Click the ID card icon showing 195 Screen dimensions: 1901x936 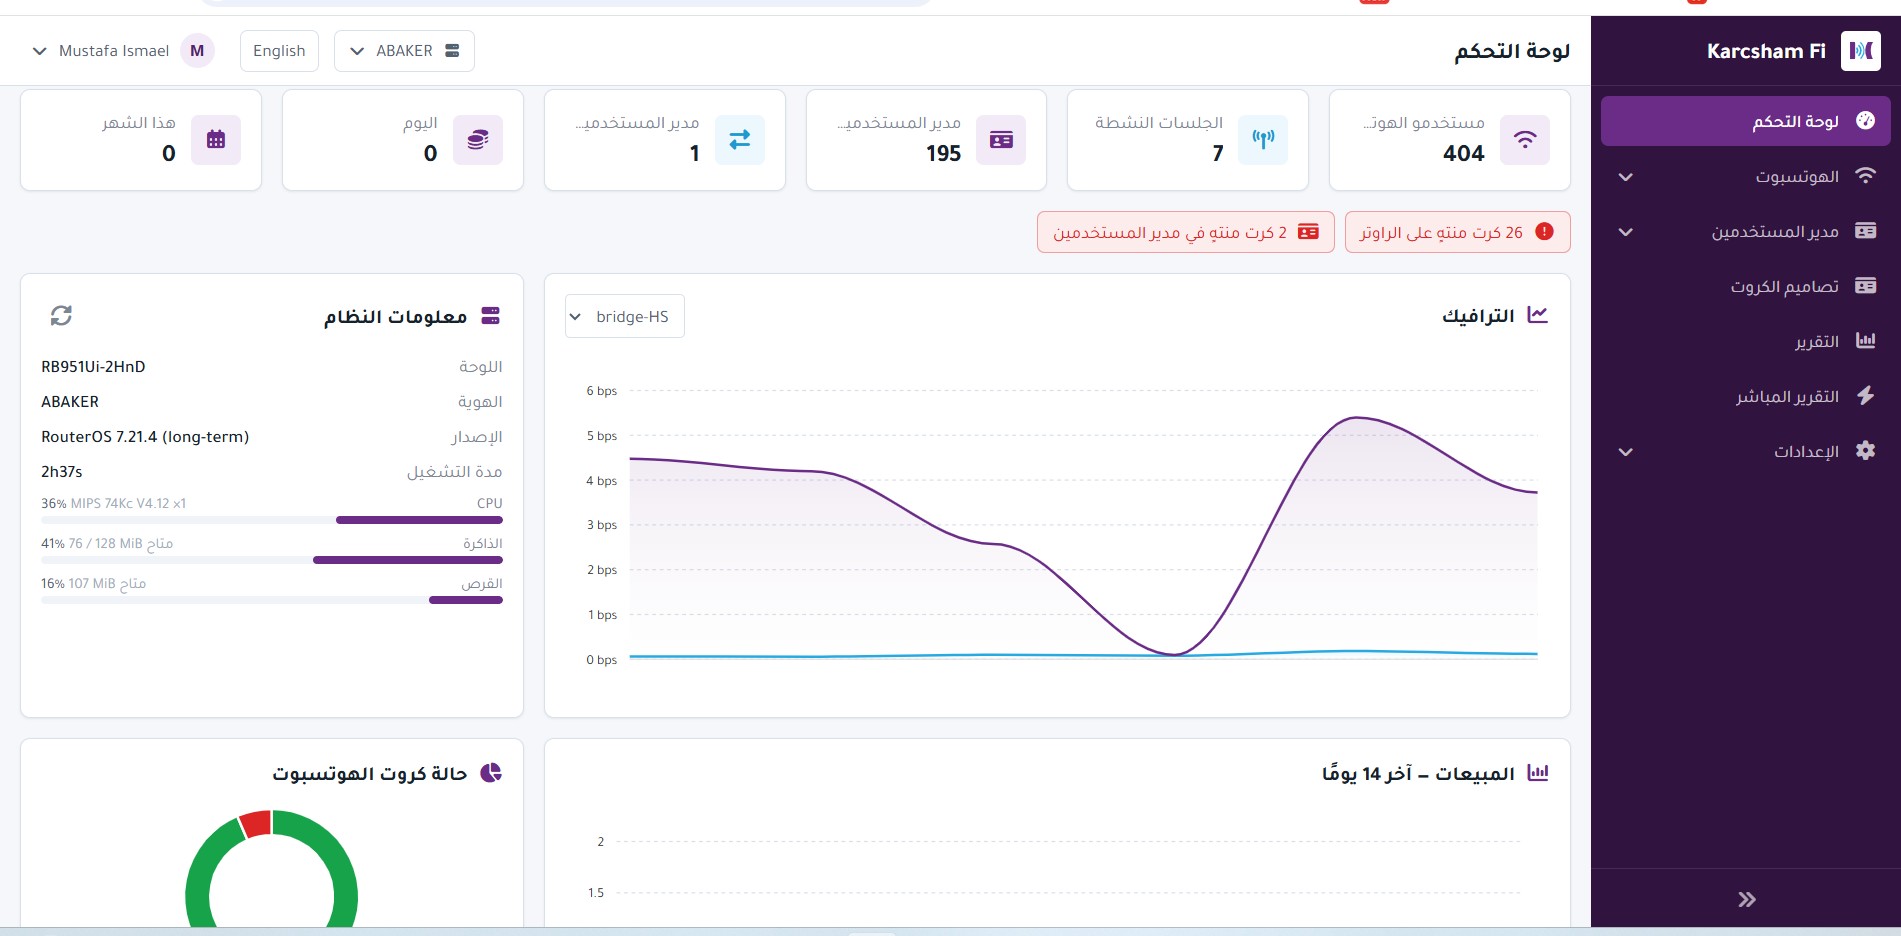(1001, 140)
